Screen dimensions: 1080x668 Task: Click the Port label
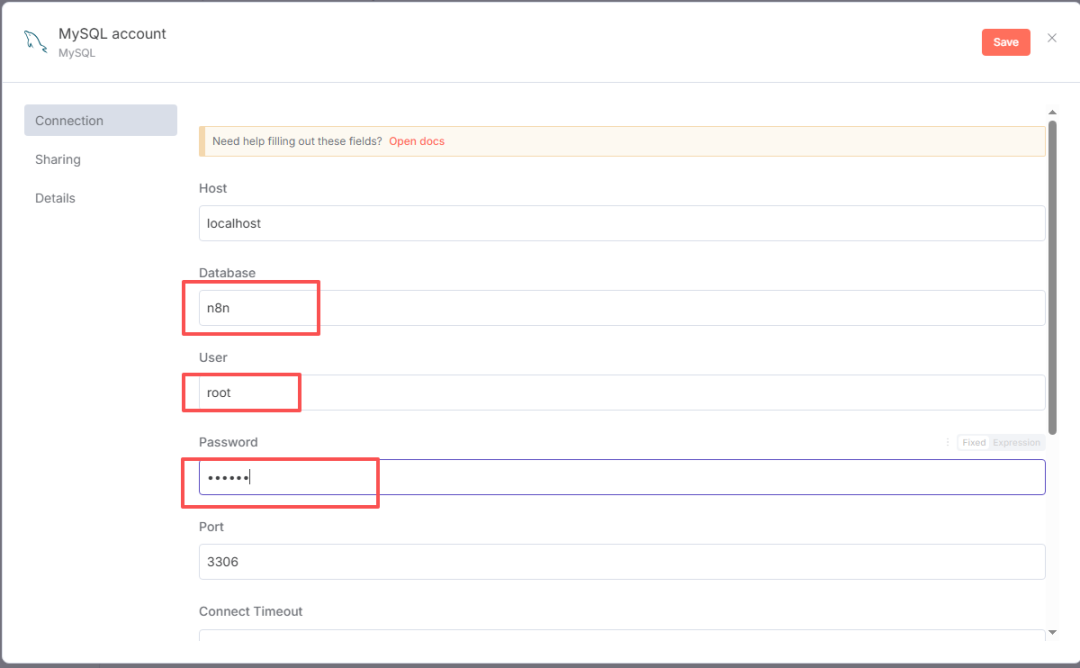pos(211,527)
